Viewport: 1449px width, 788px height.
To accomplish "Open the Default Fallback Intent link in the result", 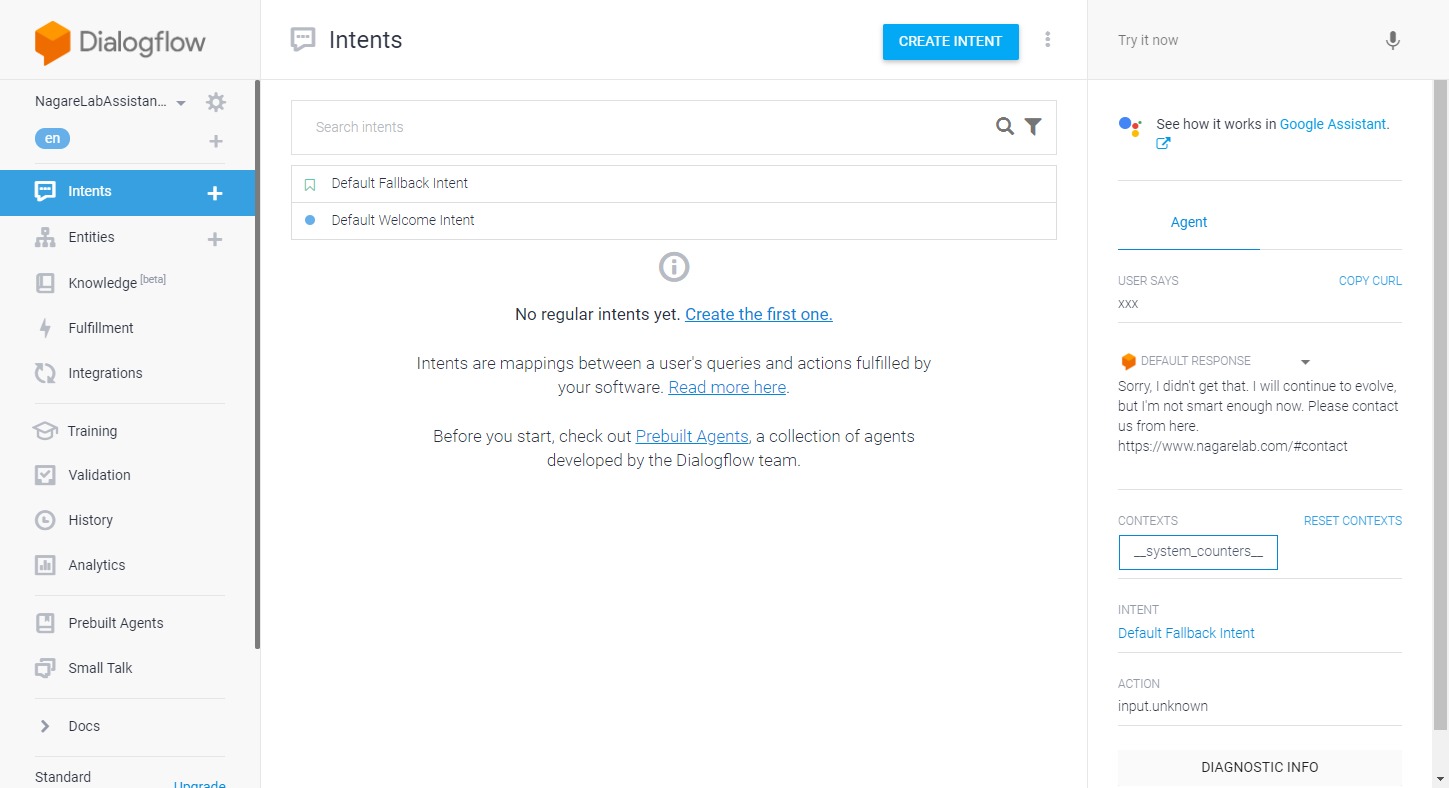I will tap(1186, 633).
